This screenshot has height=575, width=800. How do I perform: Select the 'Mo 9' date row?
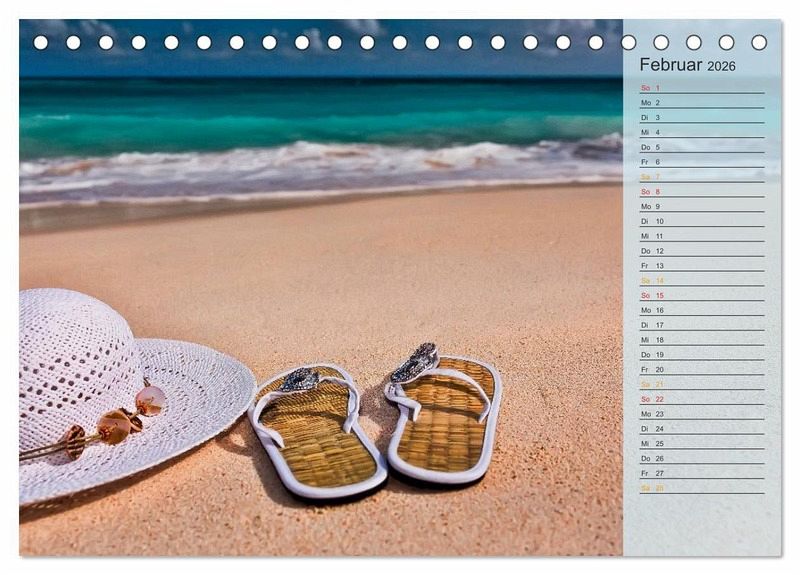pos(702,206)
